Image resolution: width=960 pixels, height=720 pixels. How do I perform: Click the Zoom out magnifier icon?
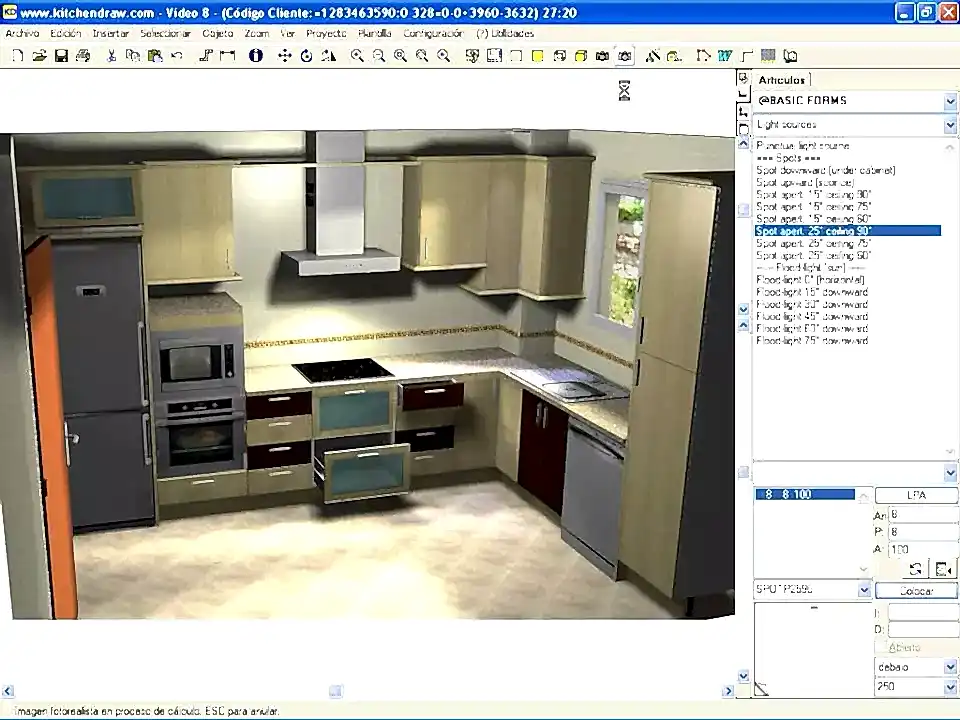[x=379, y=56]
